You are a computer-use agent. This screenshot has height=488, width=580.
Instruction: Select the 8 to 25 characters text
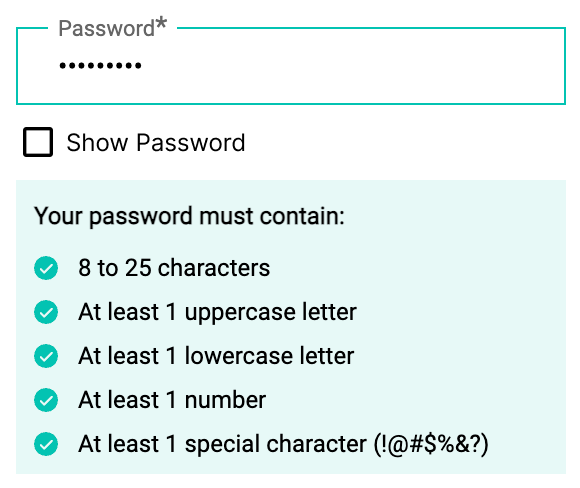(x=174, y=268)
